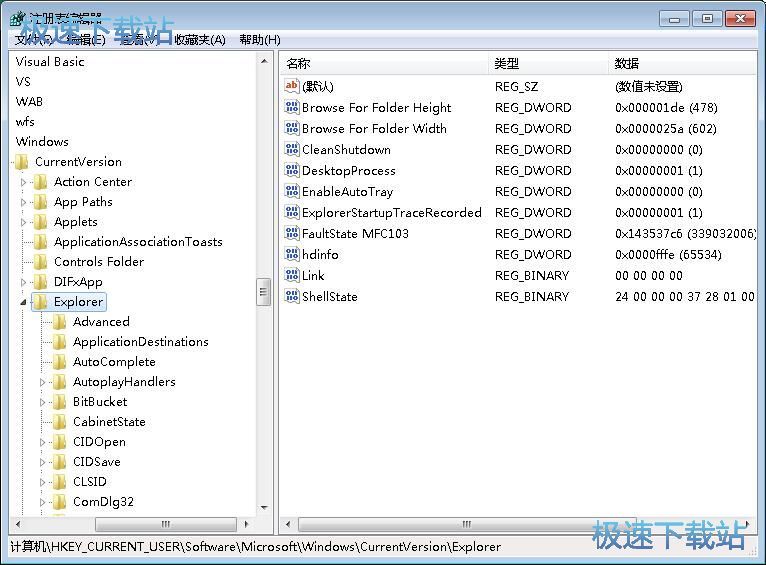This screenshot has width=766, height=565.
Task: Select the CIDOpen key label
Action: click(99, 442)
